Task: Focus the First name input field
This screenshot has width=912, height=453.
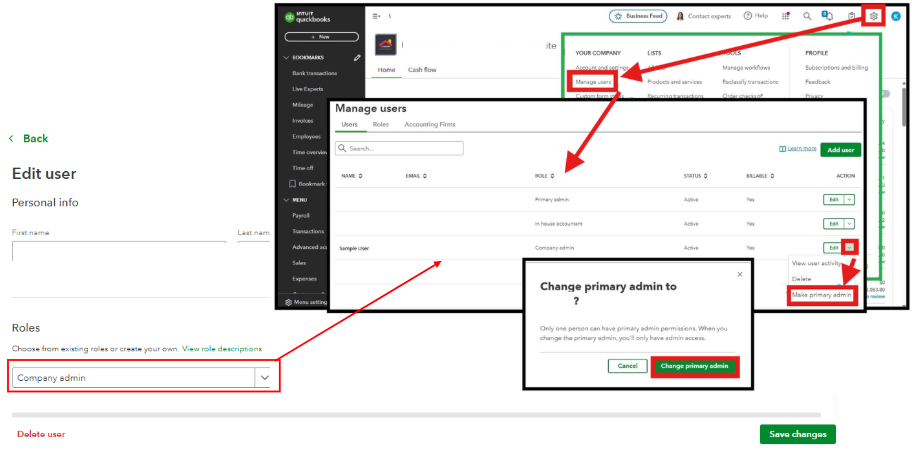Action: [x=119, y=250]
